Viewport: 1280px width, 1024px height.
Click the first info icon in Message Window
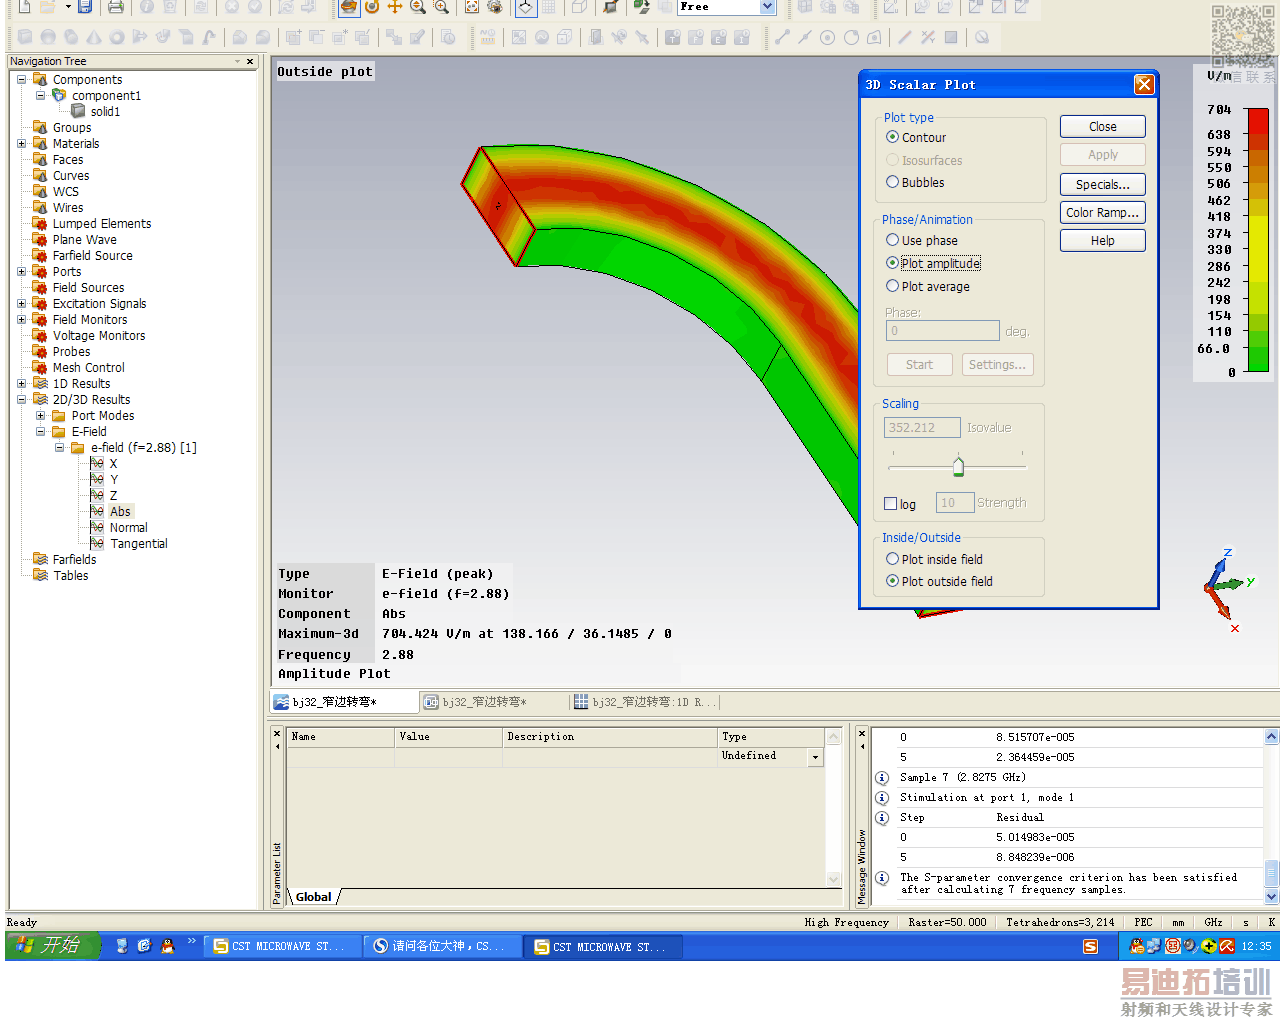coord(882,777)
